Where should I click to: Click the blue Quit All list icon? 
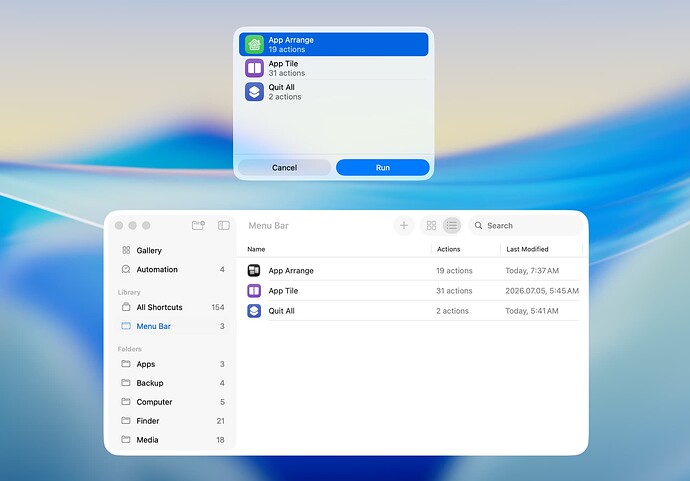[x=254, y=311]
